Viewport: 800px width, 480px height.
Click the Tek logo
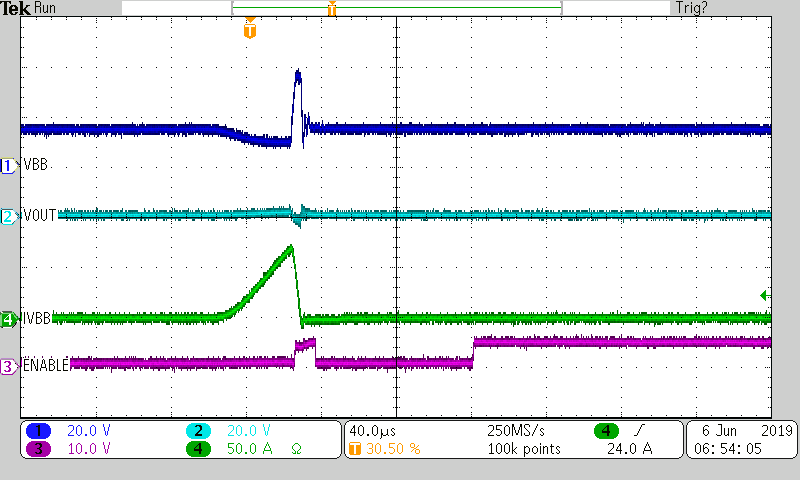[15, 8]
